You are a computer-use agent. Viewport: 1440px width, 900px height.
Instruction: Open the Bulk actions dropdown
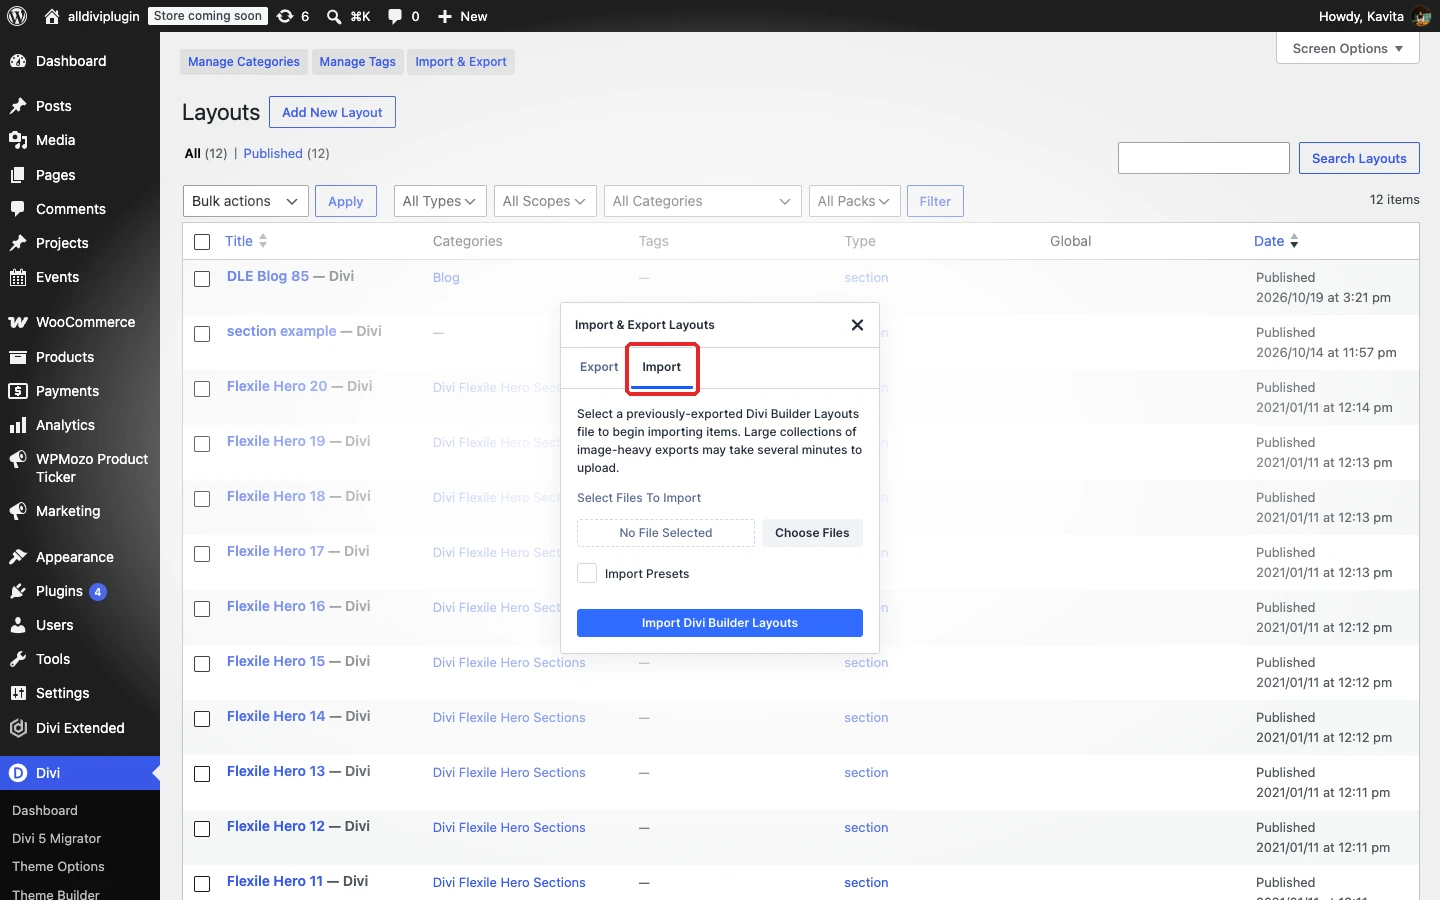(x=245, y=201)
